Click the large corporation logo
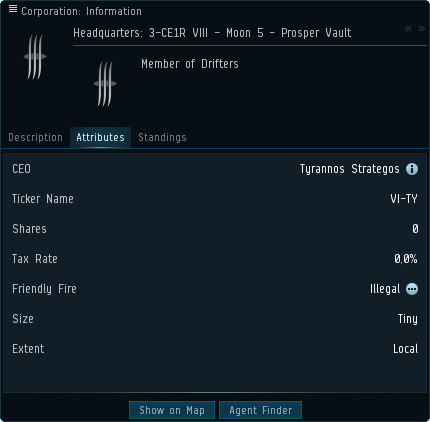 [x=35, y=57]
